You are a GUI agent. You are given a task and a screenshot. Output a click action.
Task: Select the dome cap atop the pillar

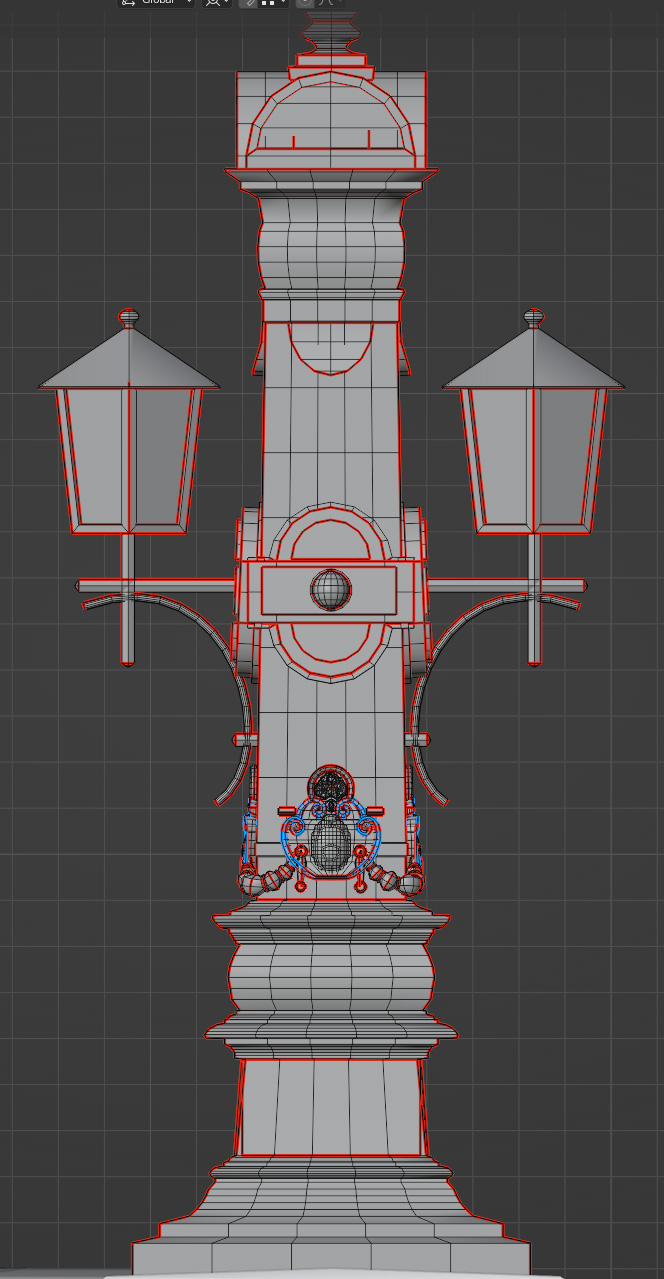331,115
